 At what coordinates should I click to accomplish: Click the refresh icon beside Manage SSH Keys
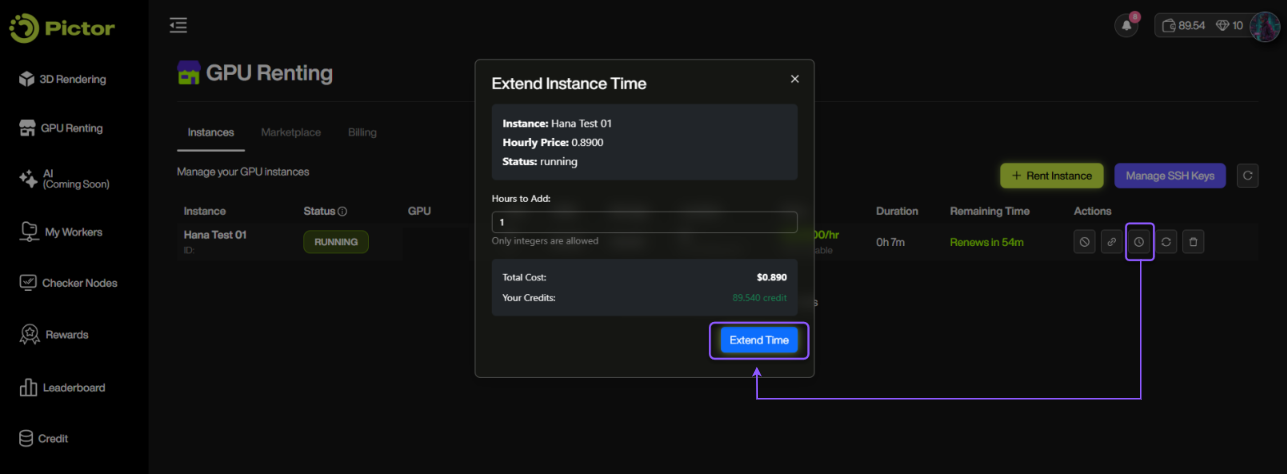pyautogui.click(x=1247, y=176)
